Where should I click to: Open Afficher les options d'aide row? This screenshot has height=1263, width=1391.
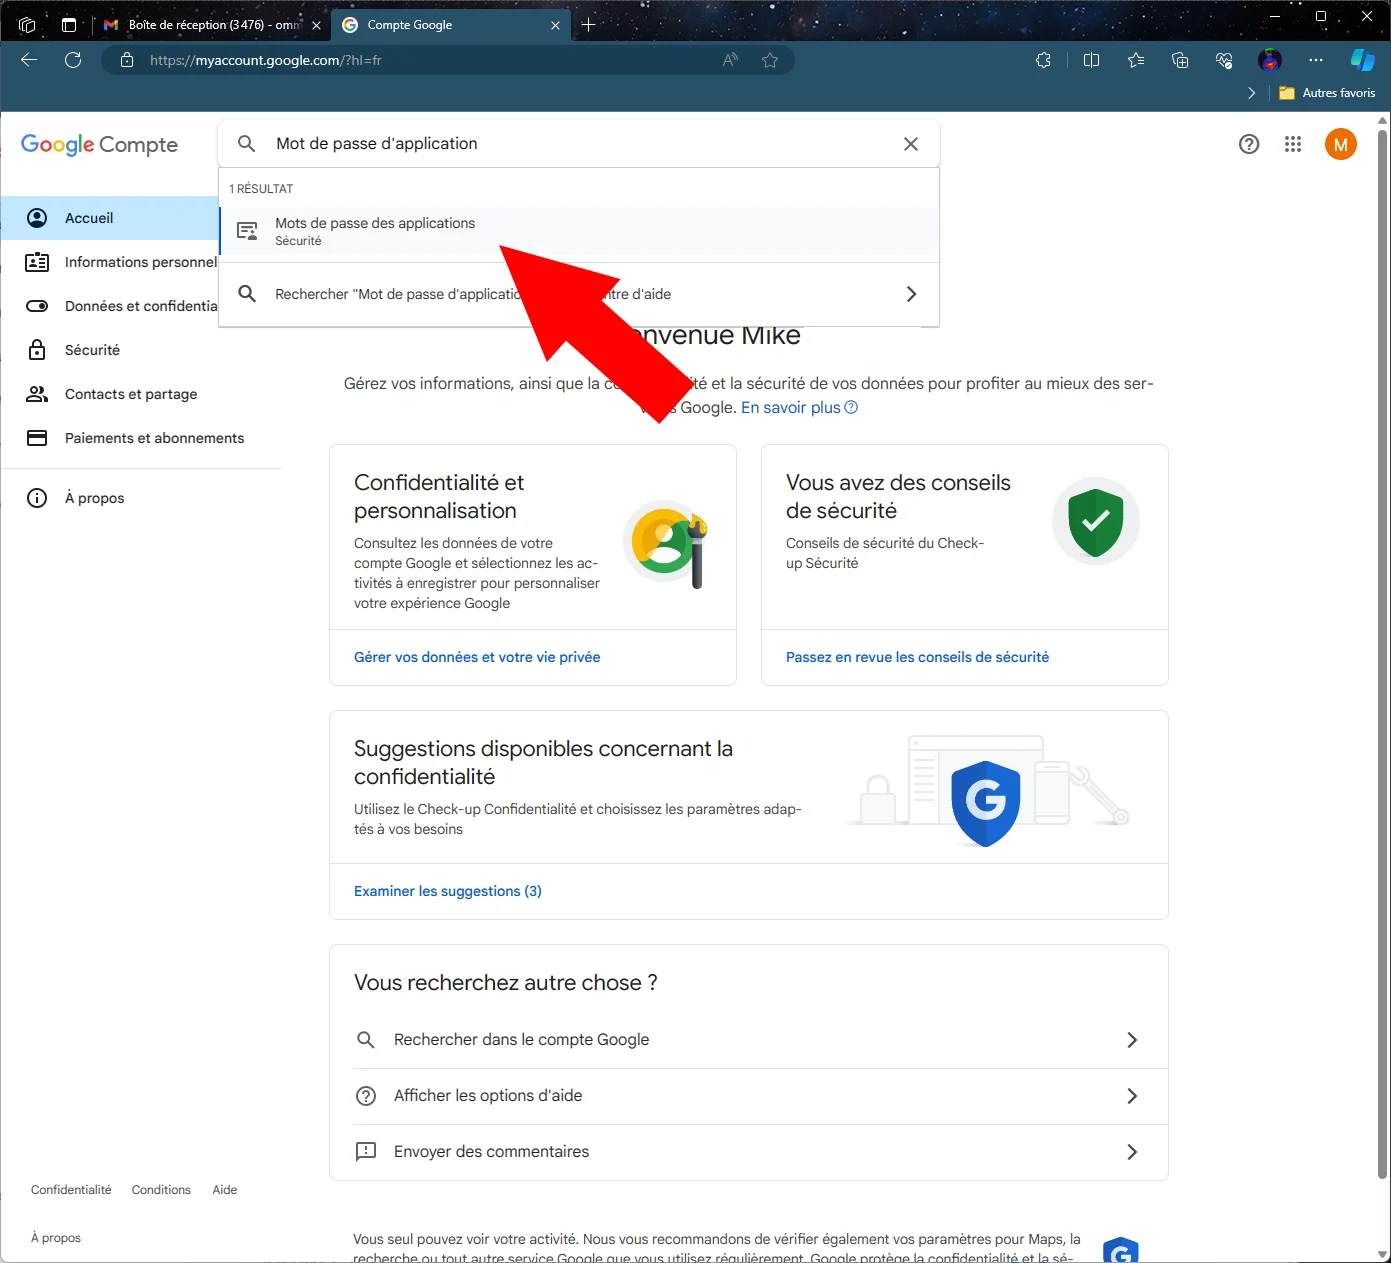tap(749, 1096)
